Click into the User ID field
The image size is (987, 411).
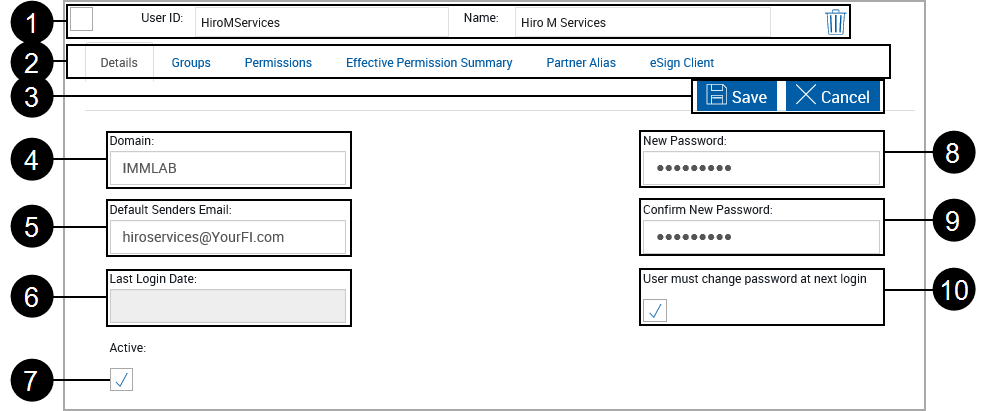click(x=320, y=22)
